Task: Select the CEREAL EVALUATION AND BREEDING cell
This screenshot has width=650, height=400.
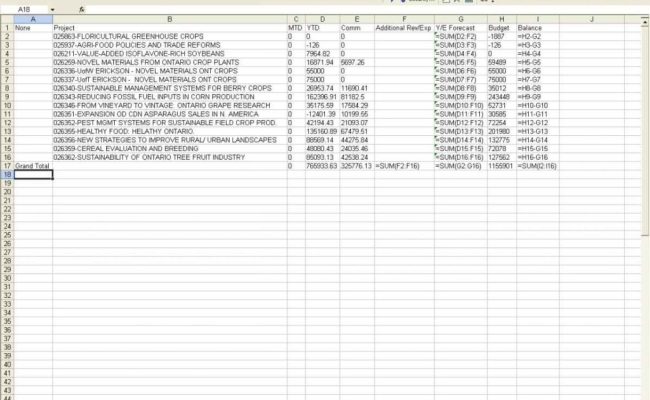Action: pyautogui.click(x=170, y=148)
